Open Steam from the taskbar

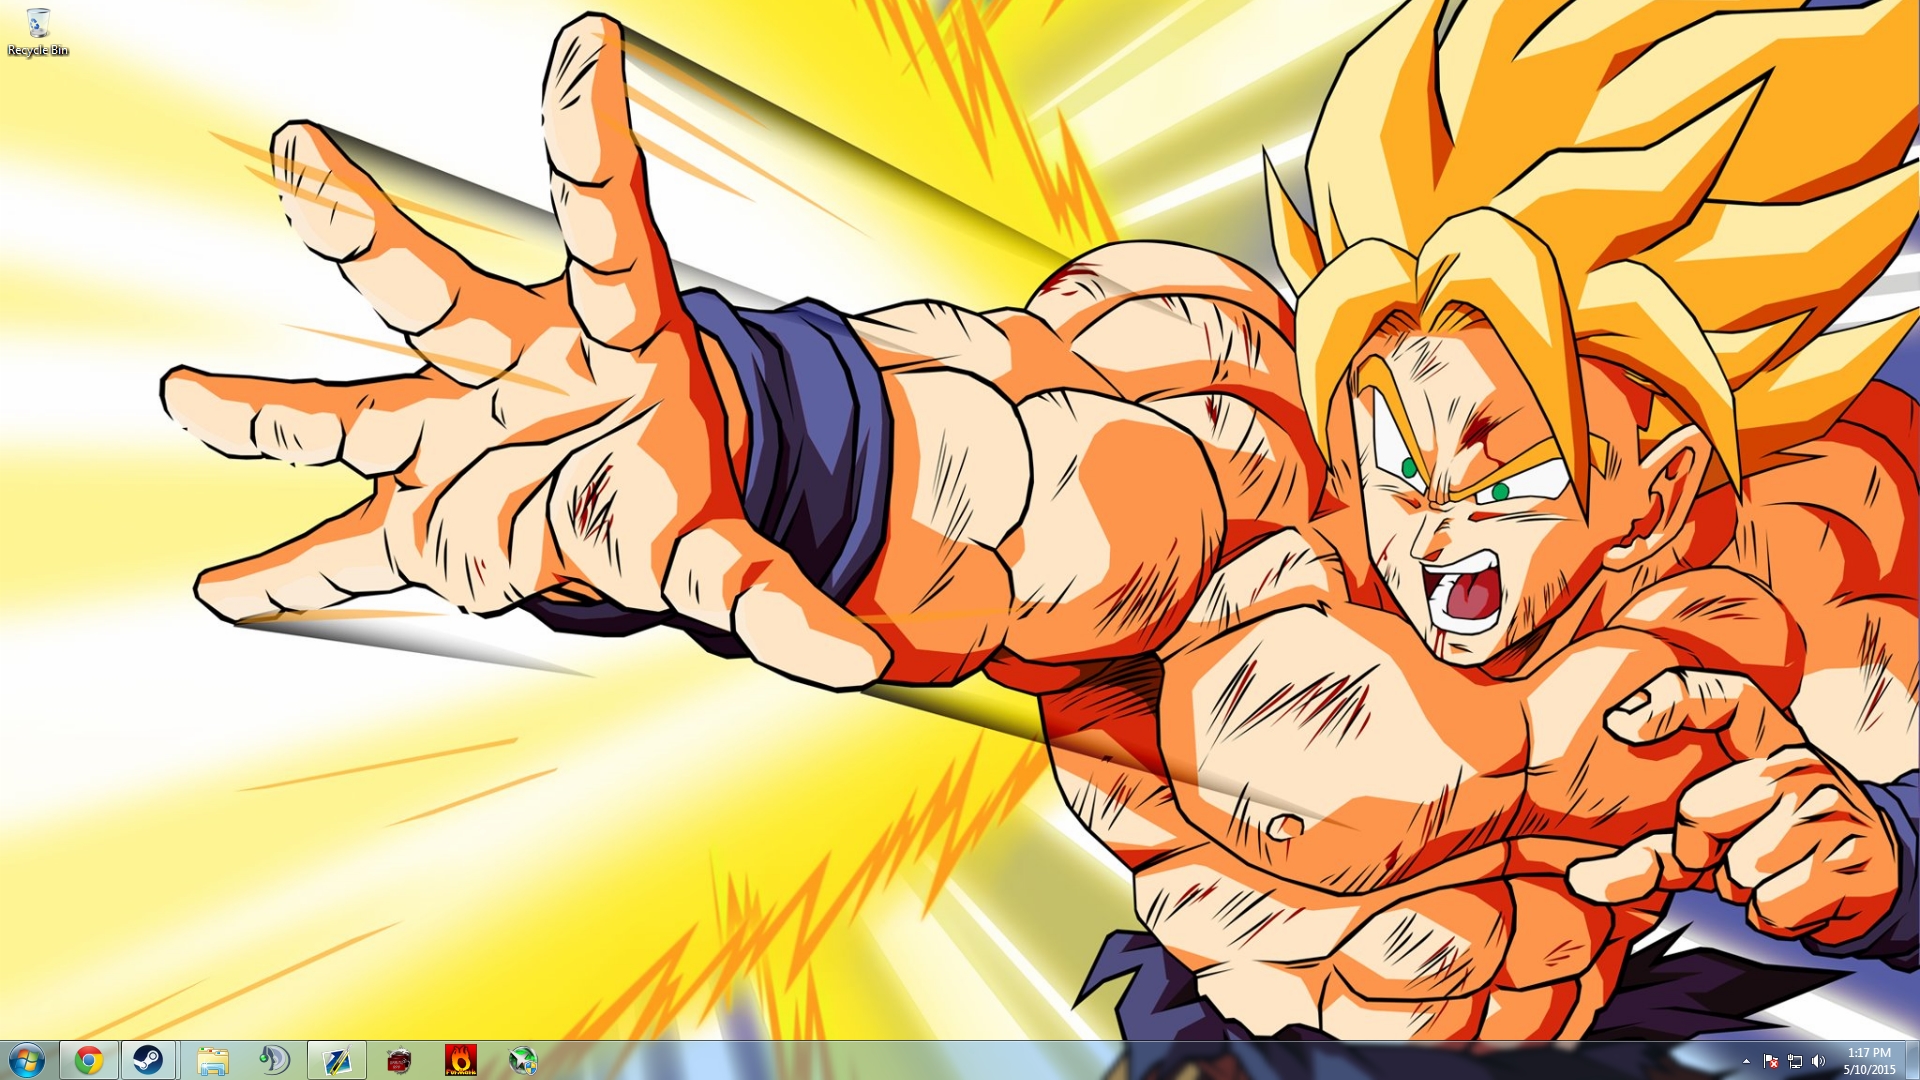click(149, 1060)
